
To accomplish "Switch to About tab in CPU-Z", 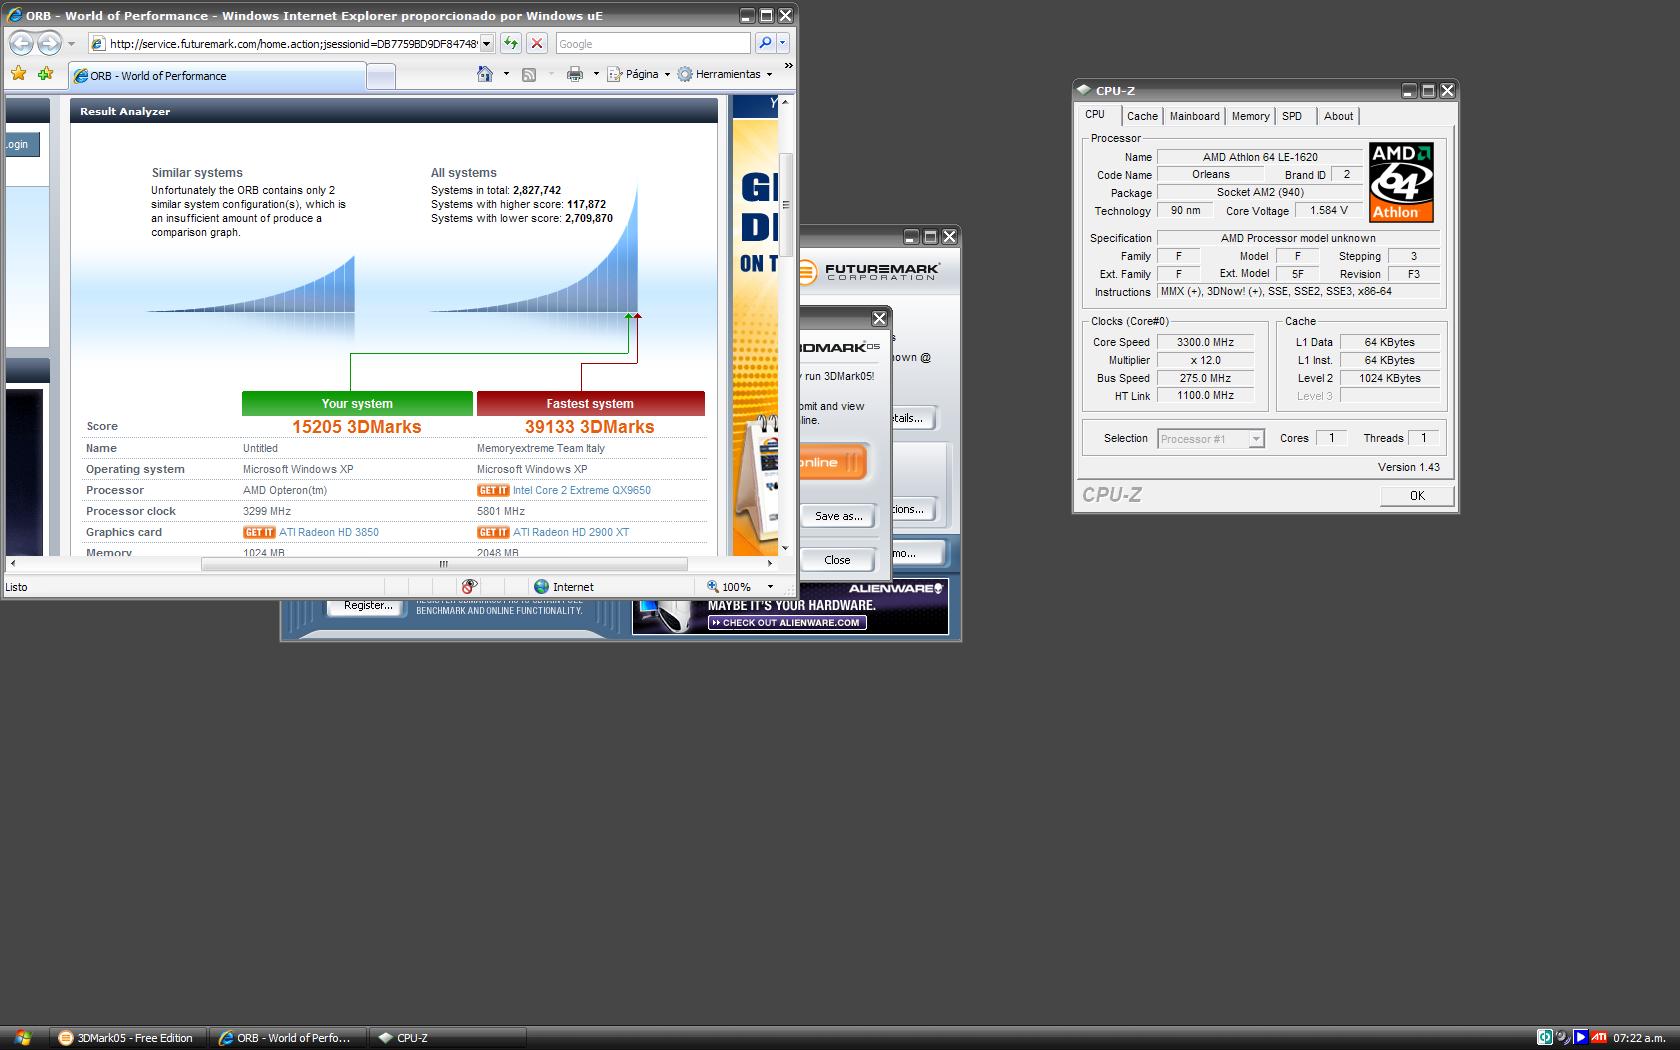I will point(1338,116).
